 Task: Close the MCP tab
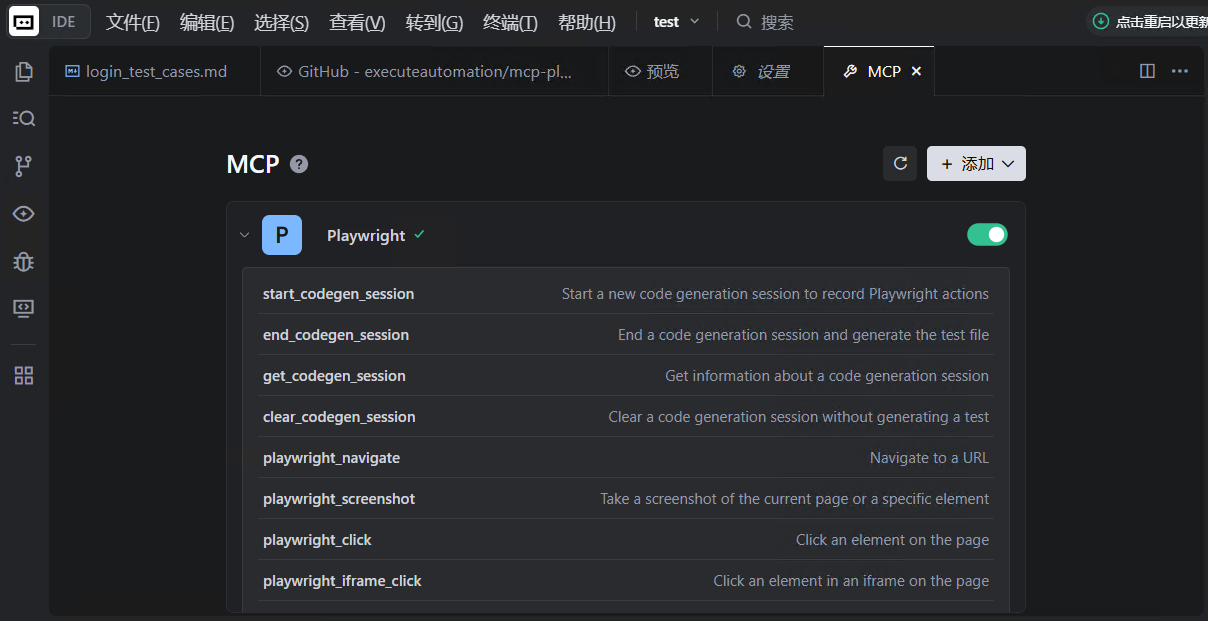click(x=916, y=71)
